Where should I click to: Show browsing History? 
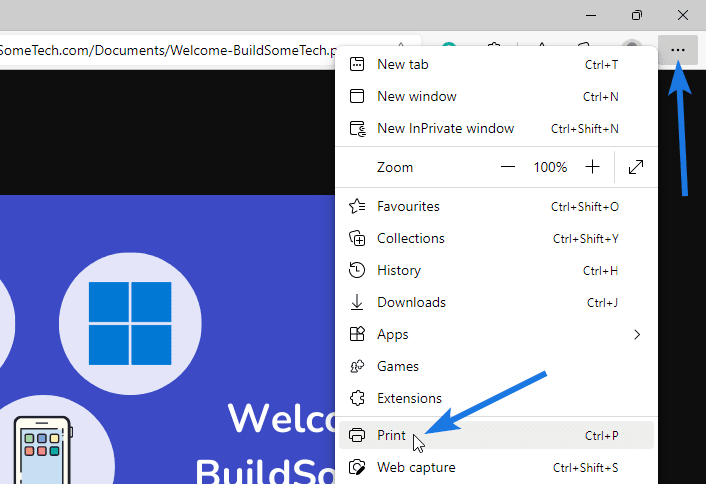pyautogui.click(x=398, y=270)
